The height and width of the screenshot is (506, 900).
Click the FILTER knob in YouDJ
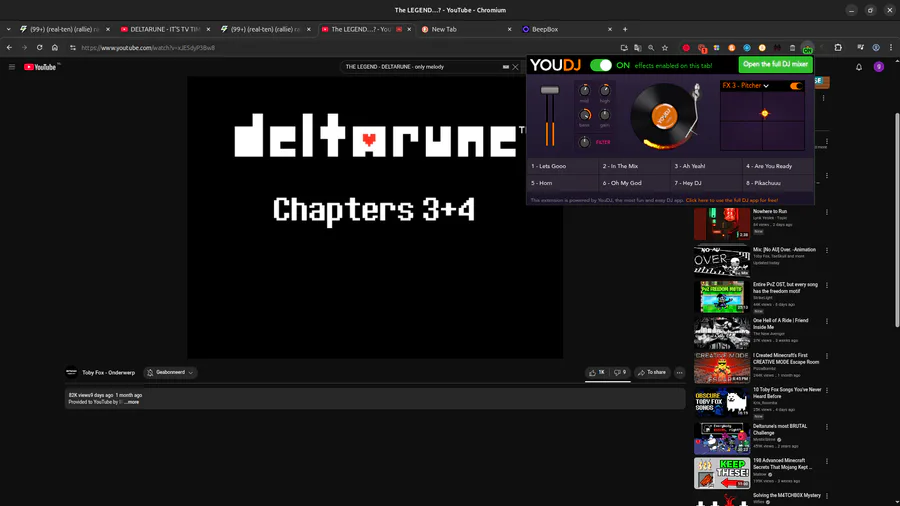[x=584, y=142]
